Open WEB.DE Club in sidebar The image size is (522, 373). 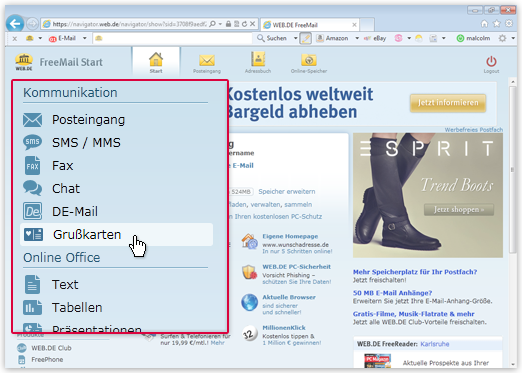click(51, 348)
